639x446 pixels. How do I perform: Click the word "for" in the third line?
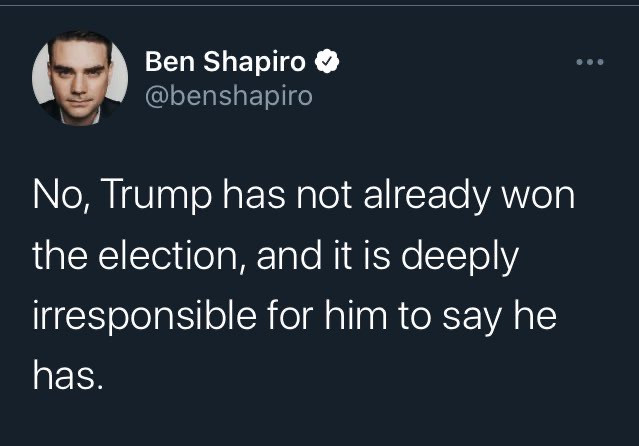(290, 315)
